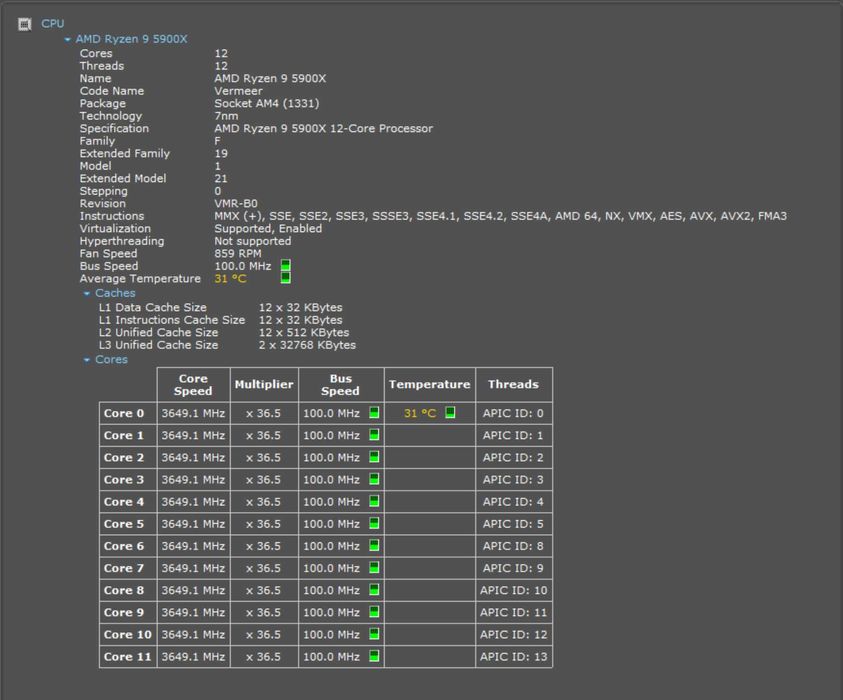Click Package value Socket AM4 (1331)
Viewport: 843px width, 700px height.
(x=267, y=103)
